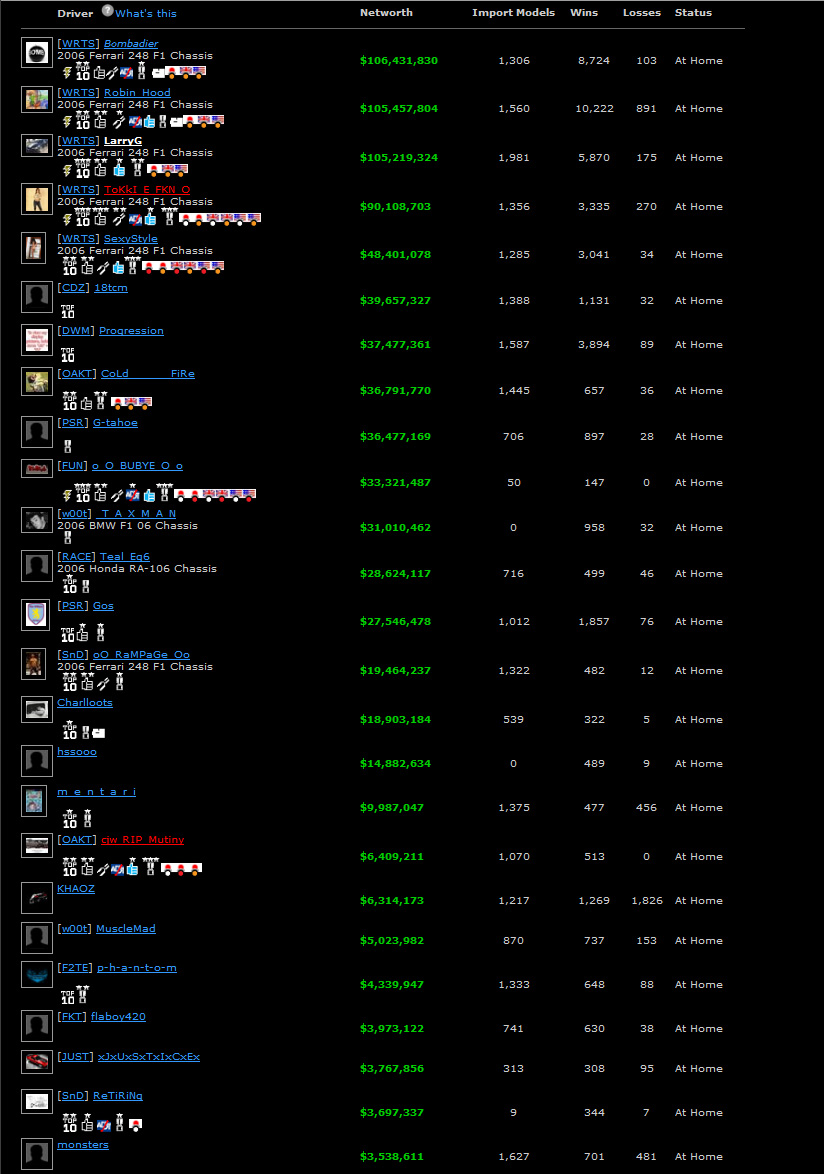Viewport: 824px width, 1174px height.
Task: Click the lightning bolt badge under Bombadier
Action: 67,72
